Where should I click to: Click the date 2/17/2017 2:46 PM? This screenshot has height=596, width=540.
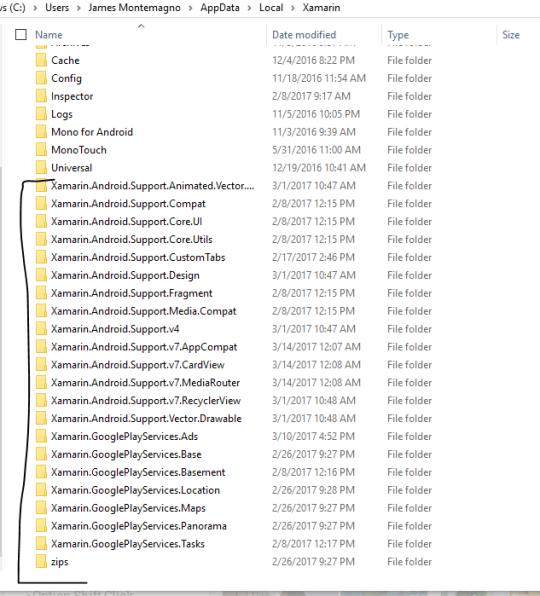pyautogui.click(x=313, y=257)
